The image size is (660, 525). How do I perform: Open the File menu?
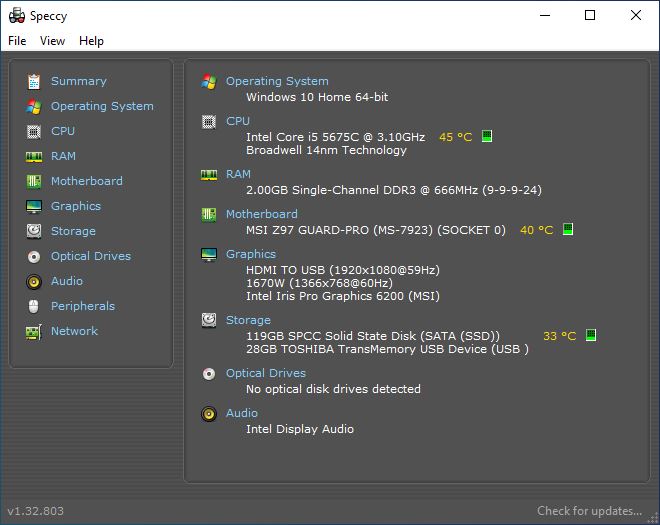(x=17, y=41)
